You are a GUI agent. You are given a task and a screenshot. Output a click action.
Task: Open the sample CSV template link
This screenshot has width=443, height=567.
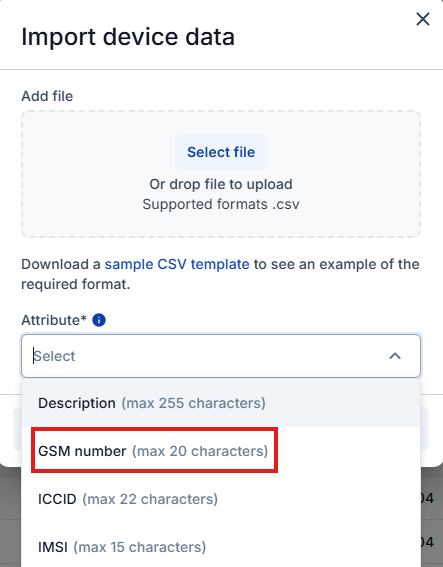tap(177, 264)
